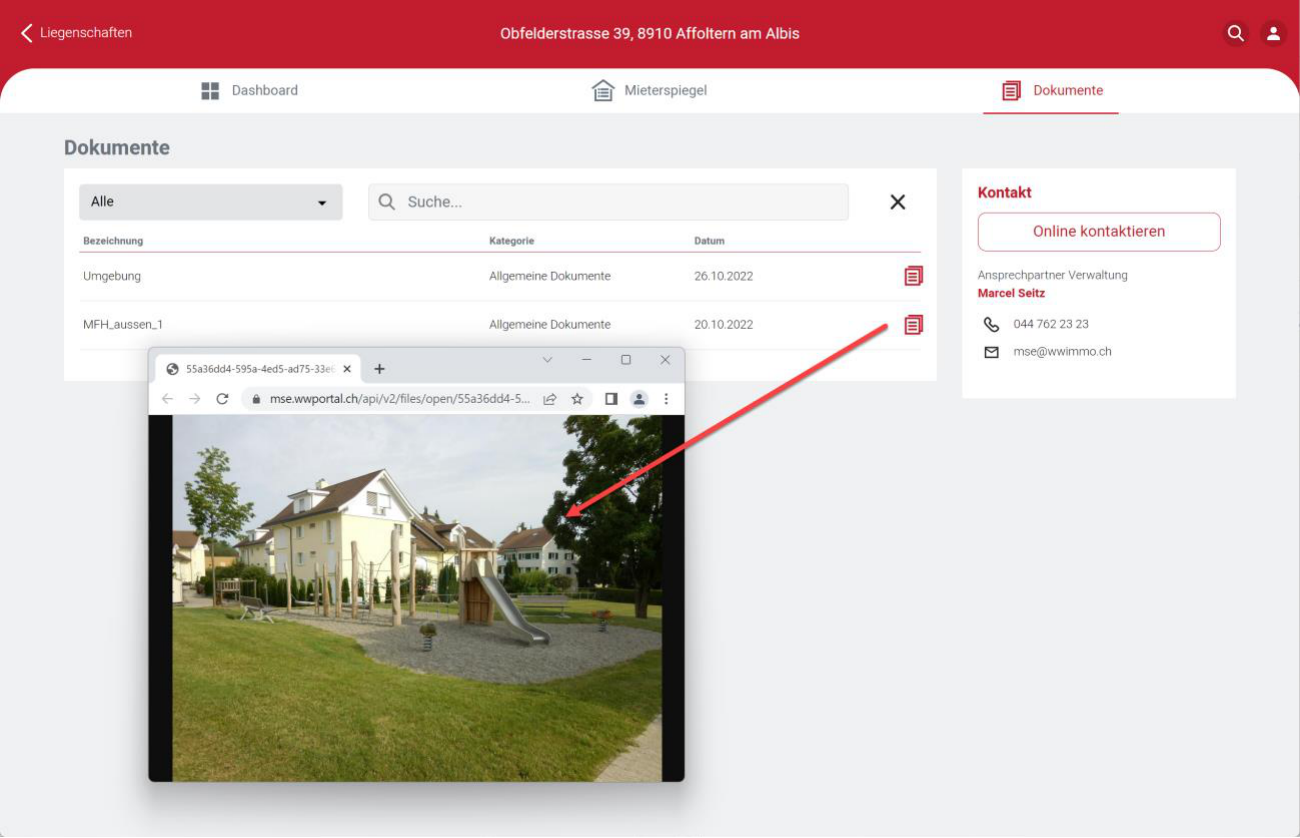Open the Marcel Seitz contact link
Image resolution: width=1300 pixels, height=838 pixels.
click(x=1011, y=293)
